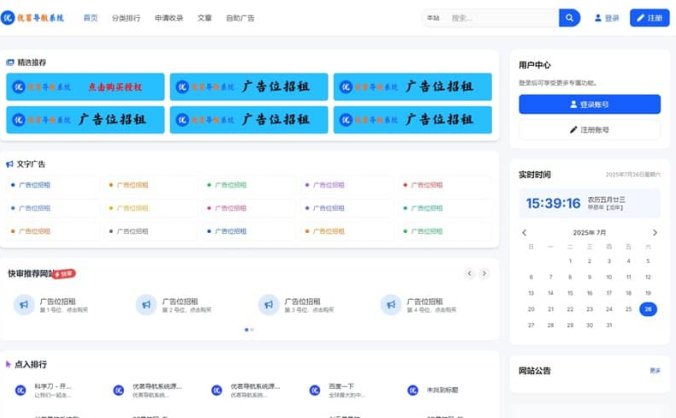Open the 首页 nav item

coord(91,18)
